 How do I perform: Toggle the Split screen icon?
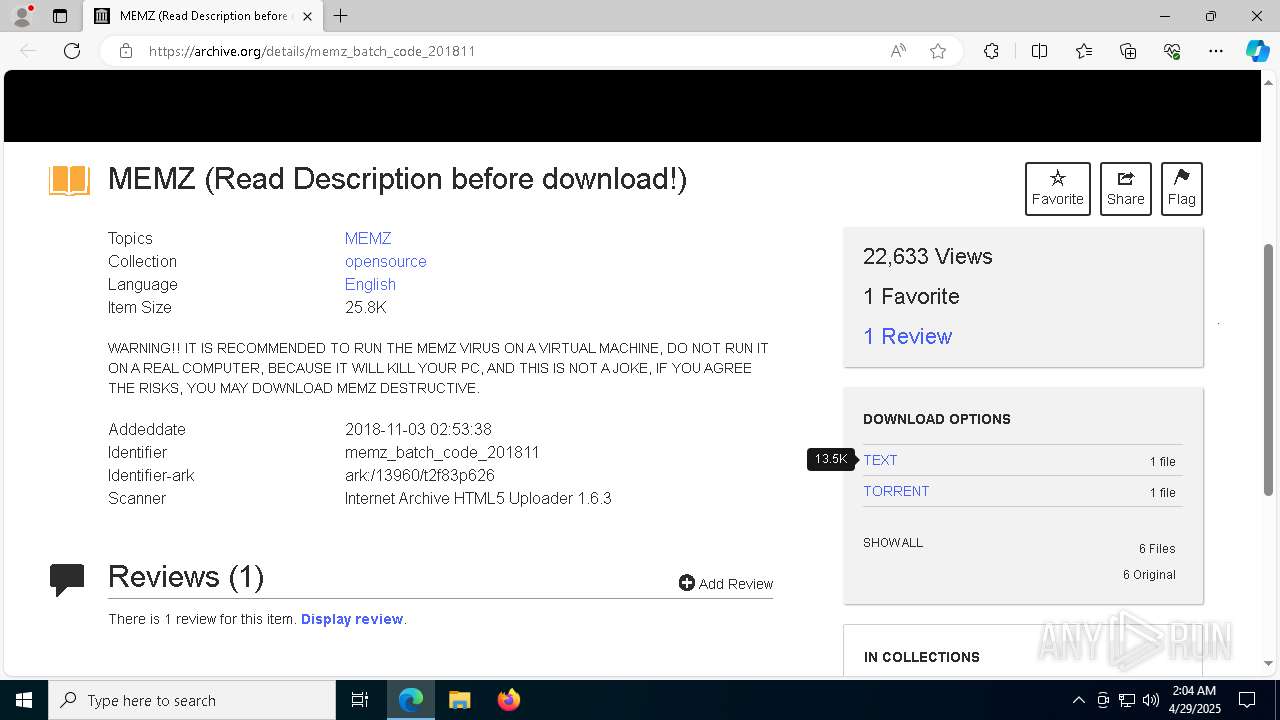1039,51
